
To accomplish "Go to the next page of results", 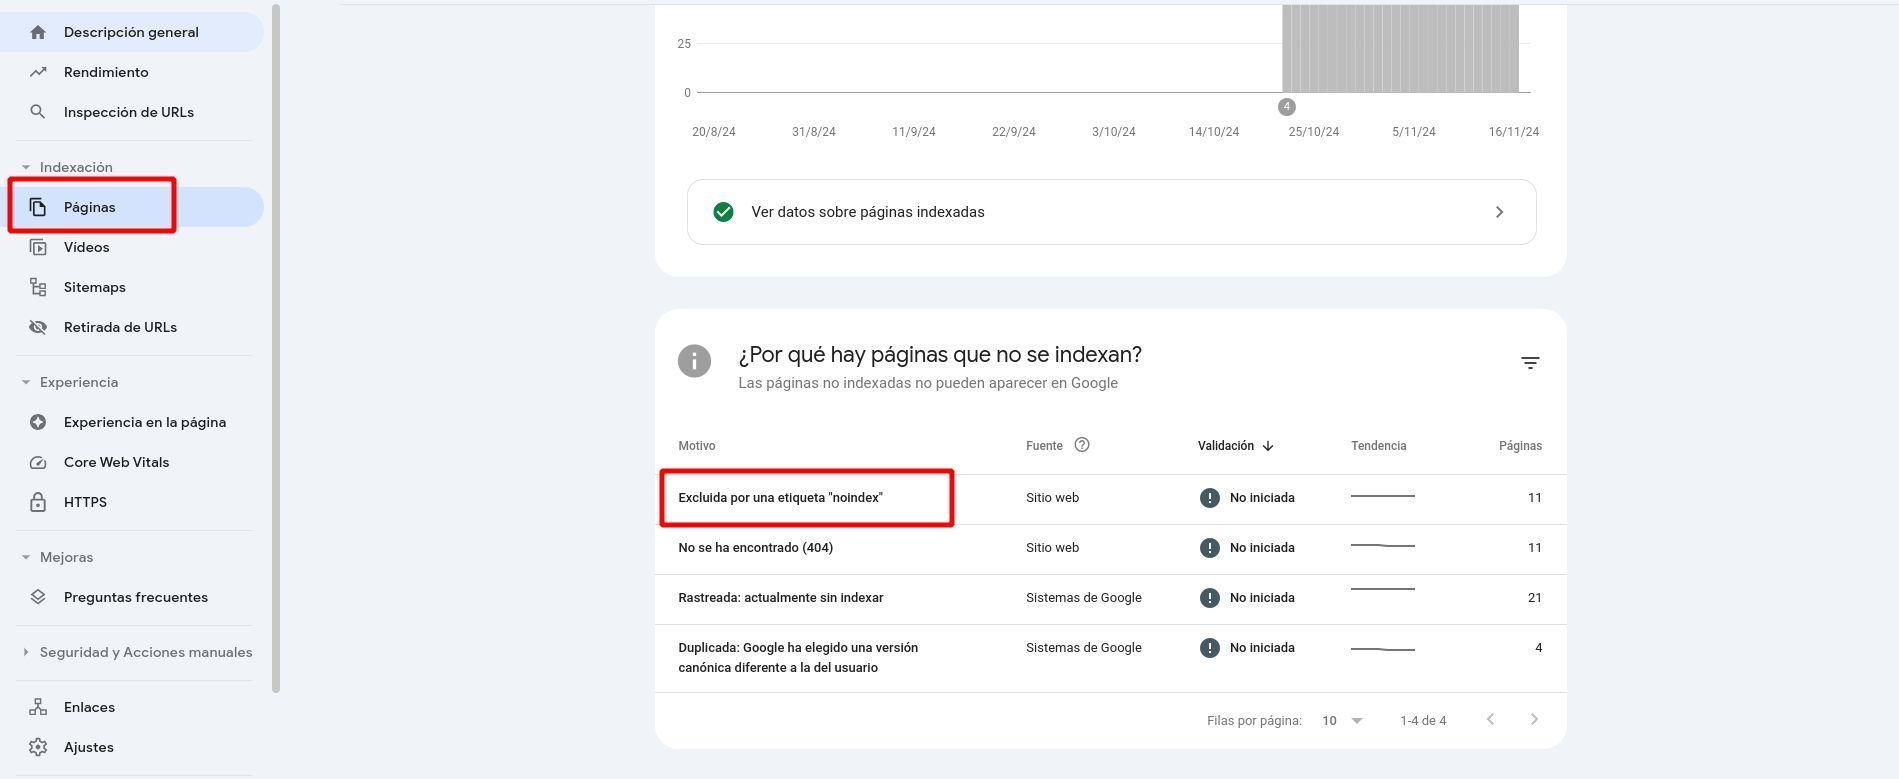I will [x=1533, y=720].
